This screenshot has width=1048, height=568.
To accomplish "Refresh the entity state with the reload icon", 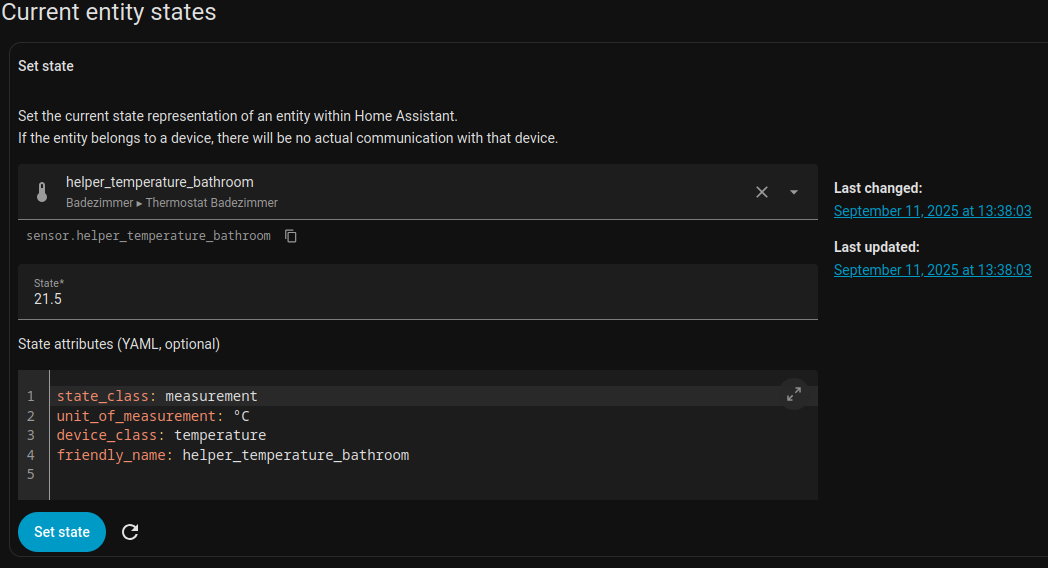I will pos(130,532).
